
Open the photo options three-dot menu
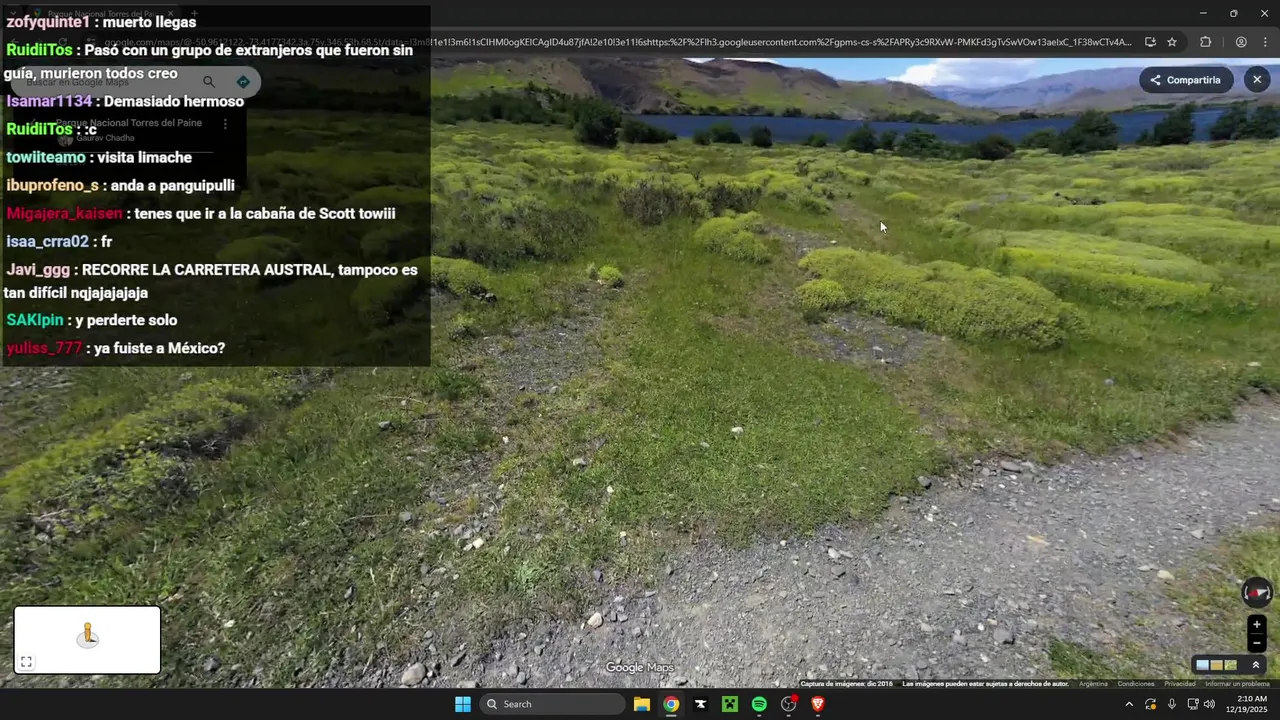pyautogui.click(x=225, y=124)
